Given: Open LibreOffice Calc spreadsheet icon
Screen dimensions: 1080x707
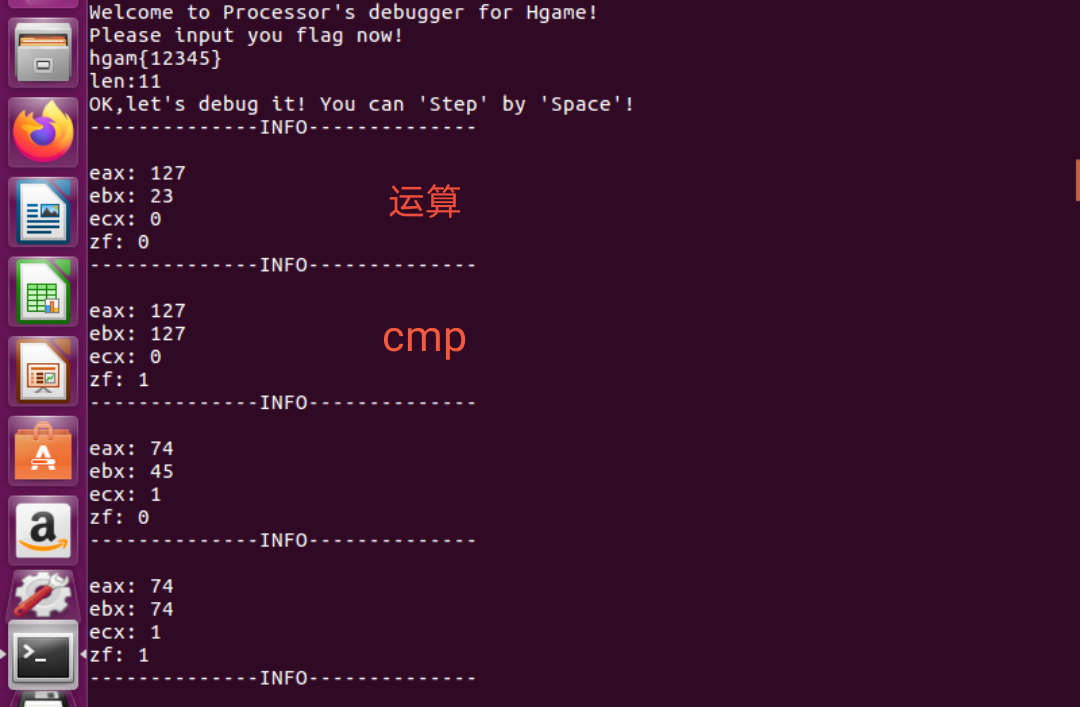Looking at the screenshot, I should coord(43,291).
